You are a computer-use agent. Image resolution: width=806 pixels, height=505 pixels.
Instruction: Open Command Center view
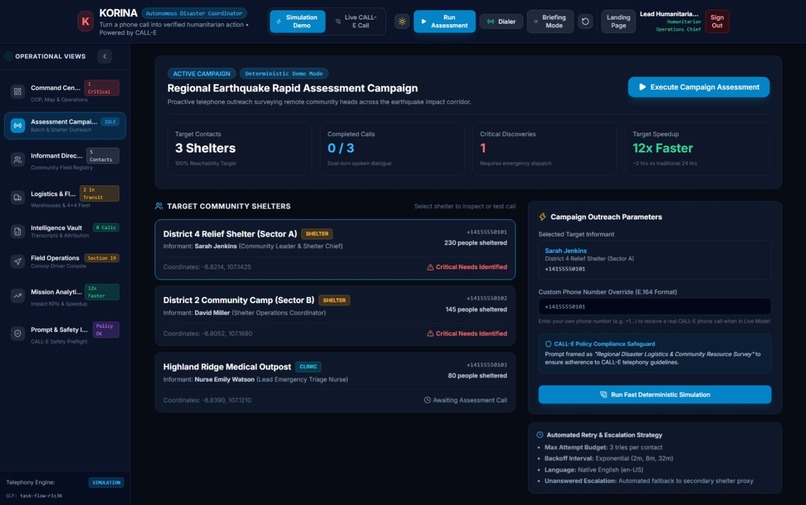65,92
